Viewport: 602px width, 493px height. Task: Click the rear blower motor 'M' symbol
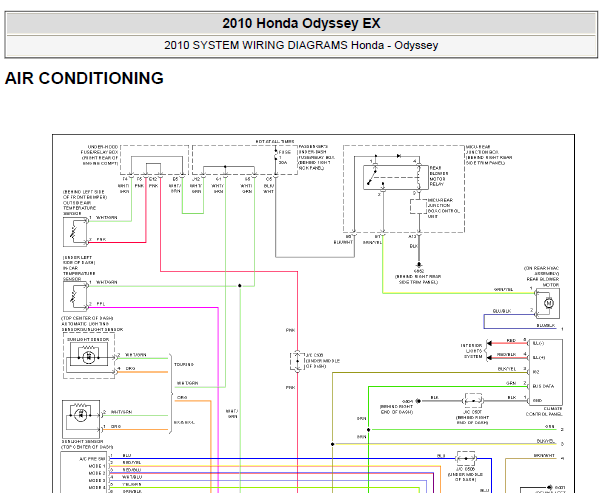coord(549,303)
